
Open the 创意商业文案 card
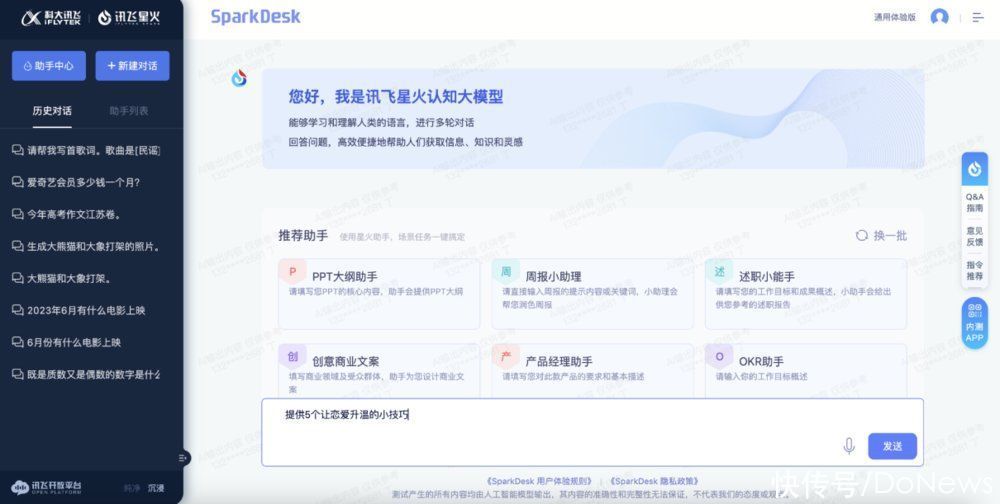379,371
